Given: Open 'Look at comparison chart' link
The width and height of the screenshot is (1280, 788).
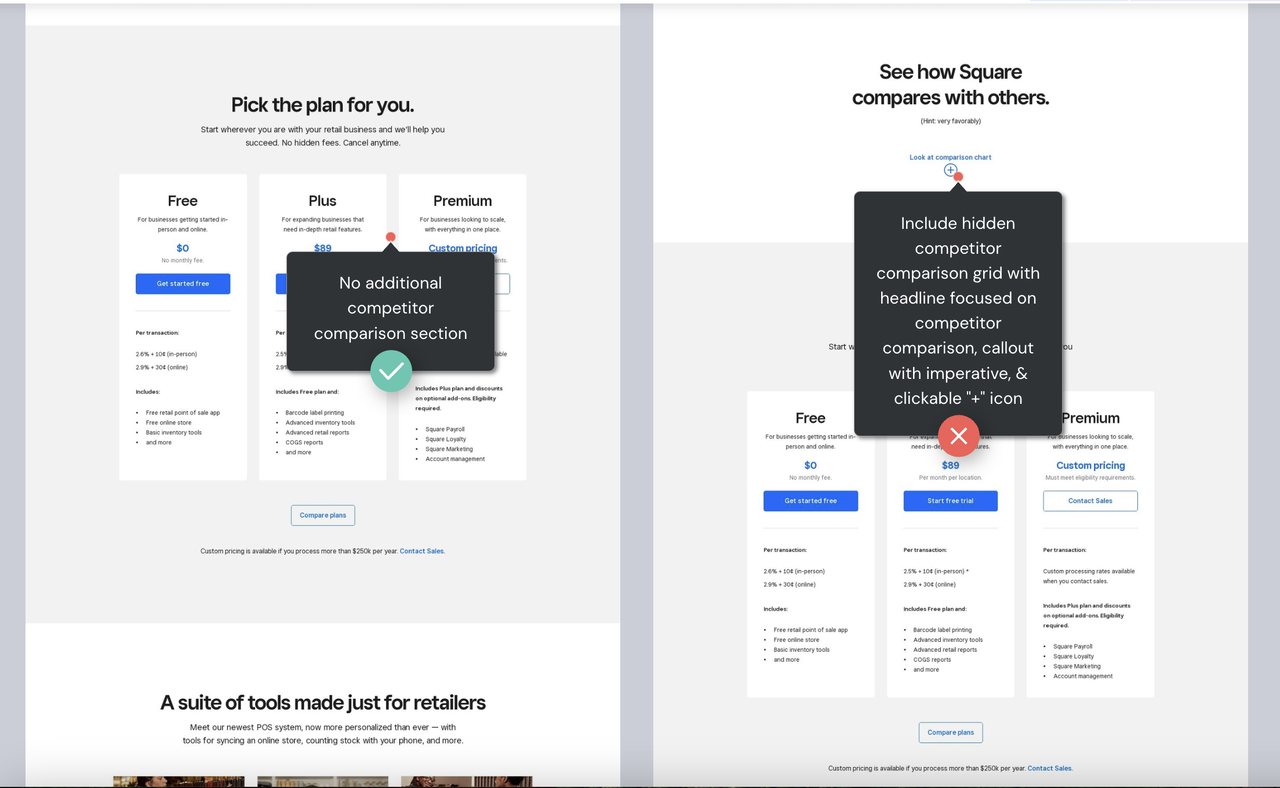Looking at the screenshot, I should (x=950, y=157).
